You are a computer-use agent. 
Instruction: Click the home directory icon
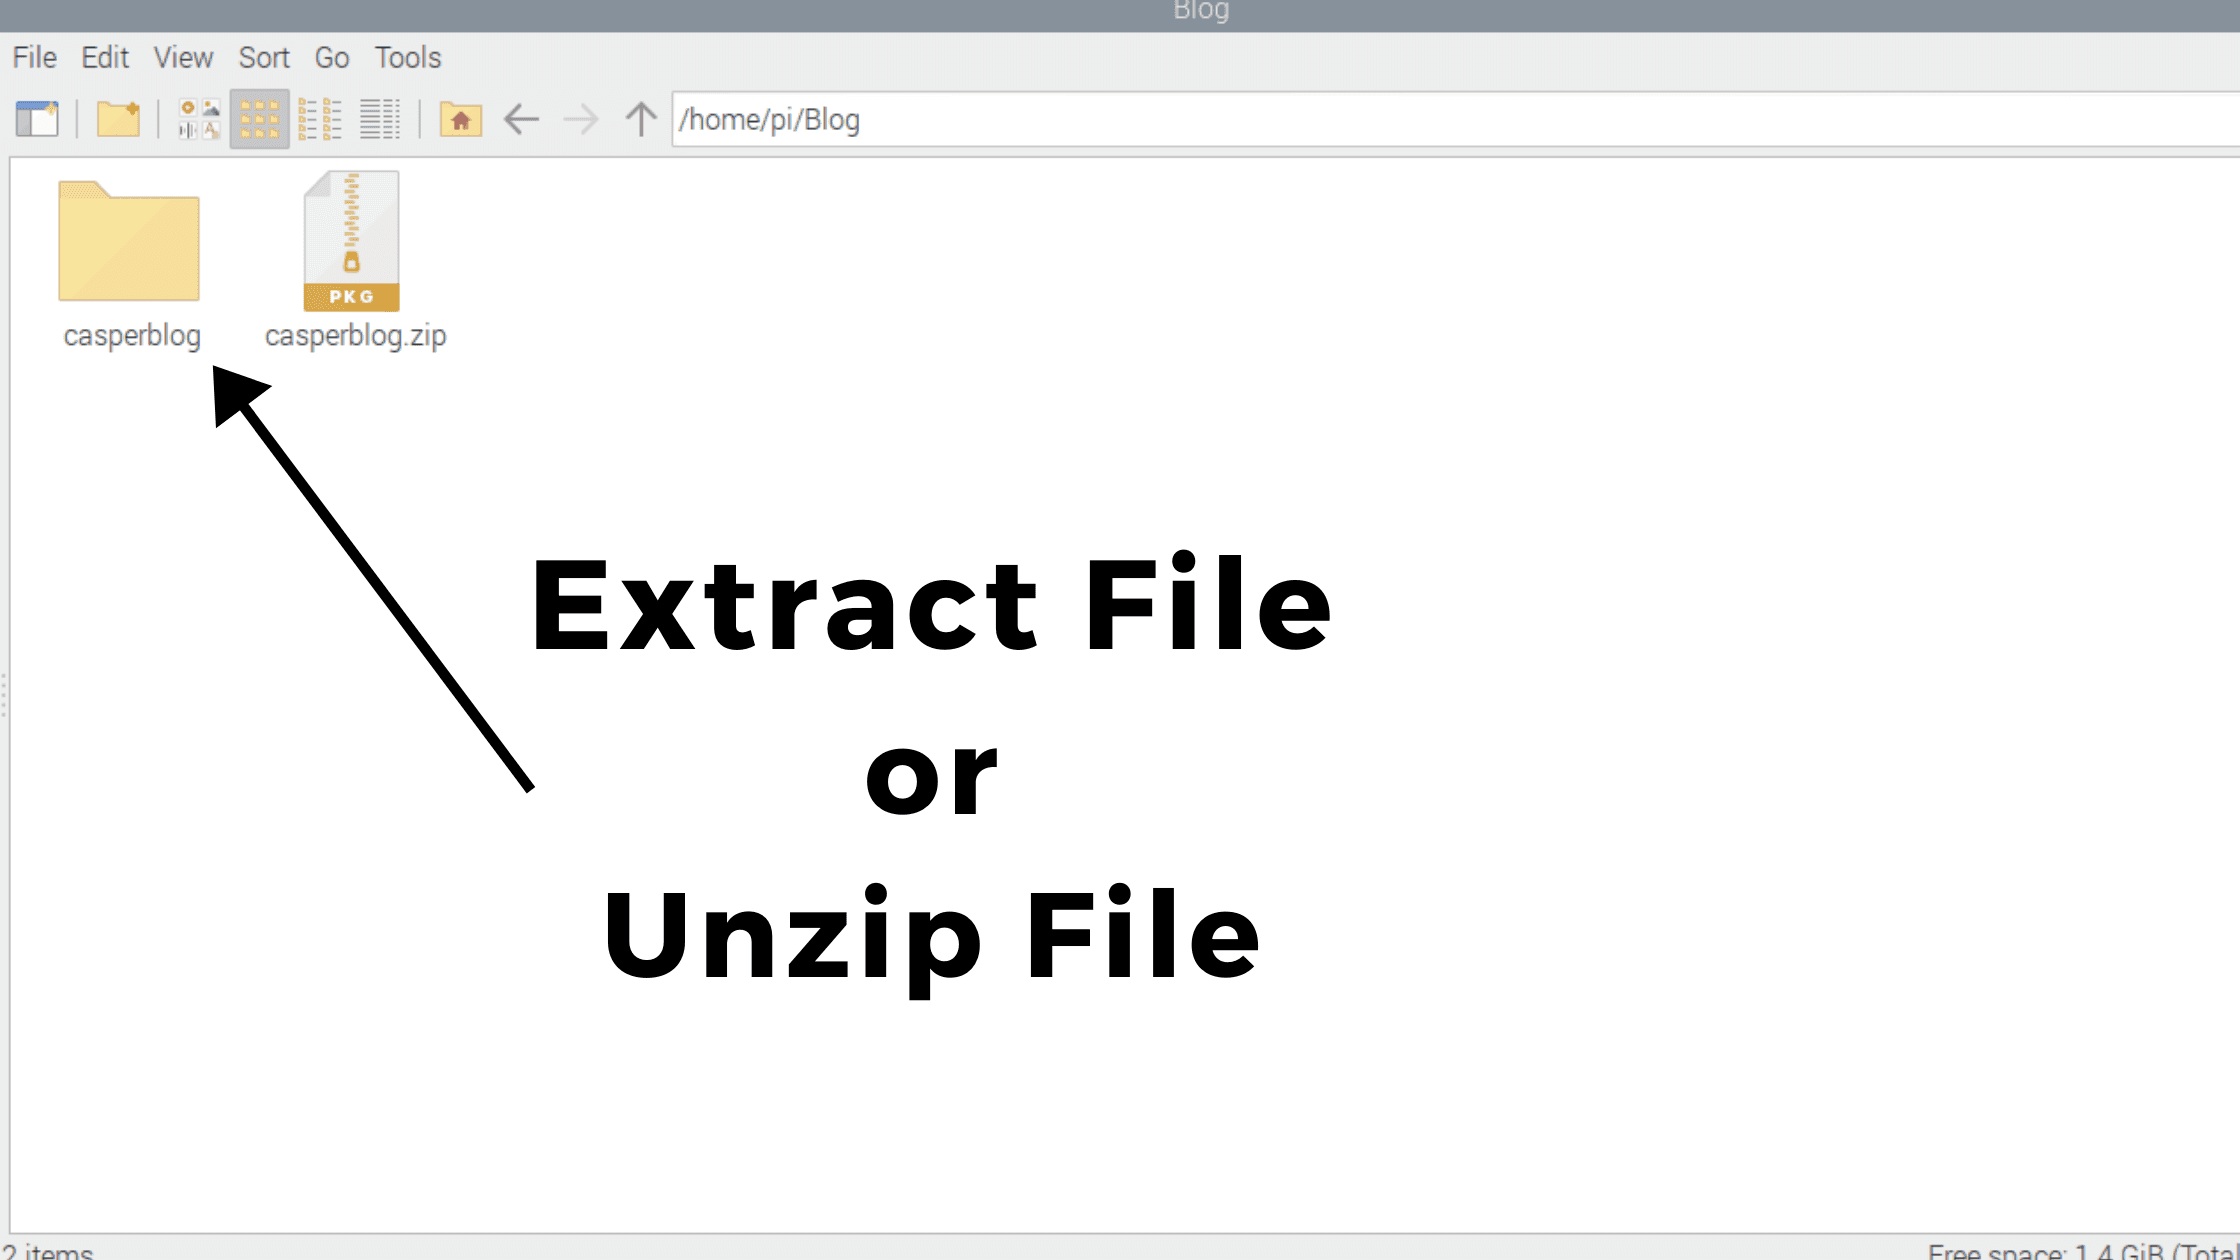coord(460,118)
